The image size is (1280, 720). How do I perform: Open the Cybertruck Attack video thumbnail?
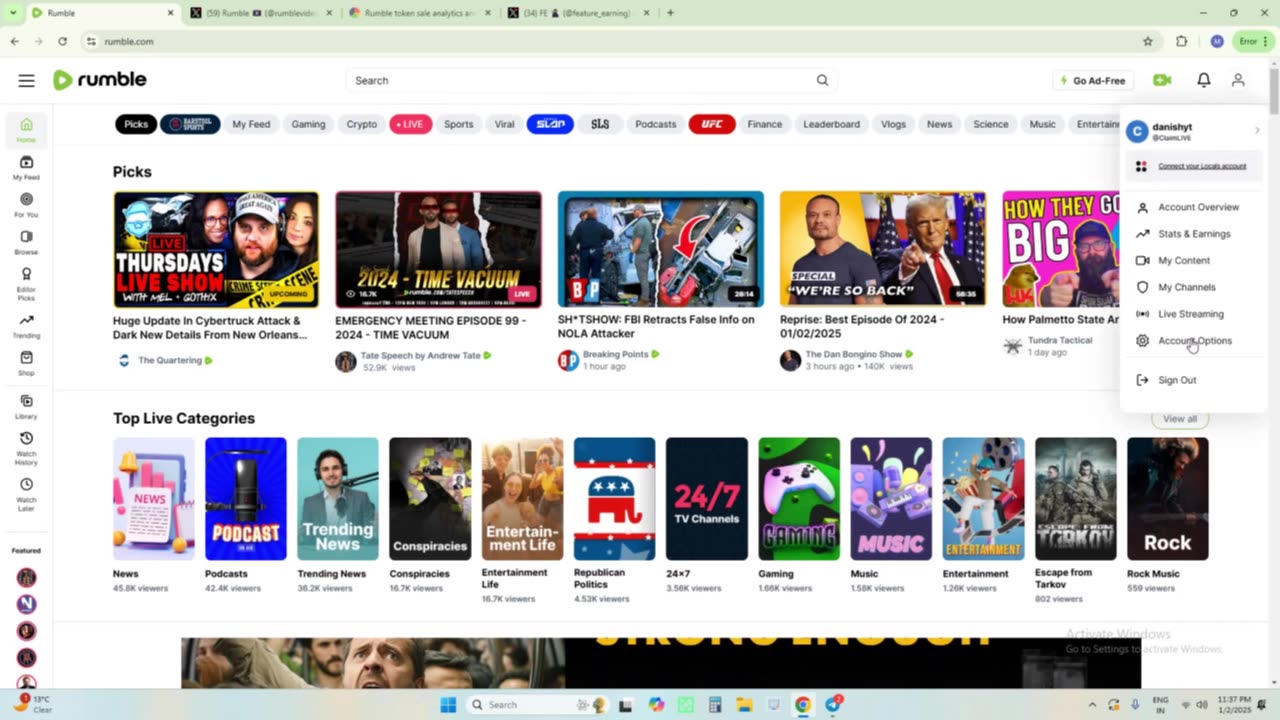pyautogui.click(x=216, y=249)
